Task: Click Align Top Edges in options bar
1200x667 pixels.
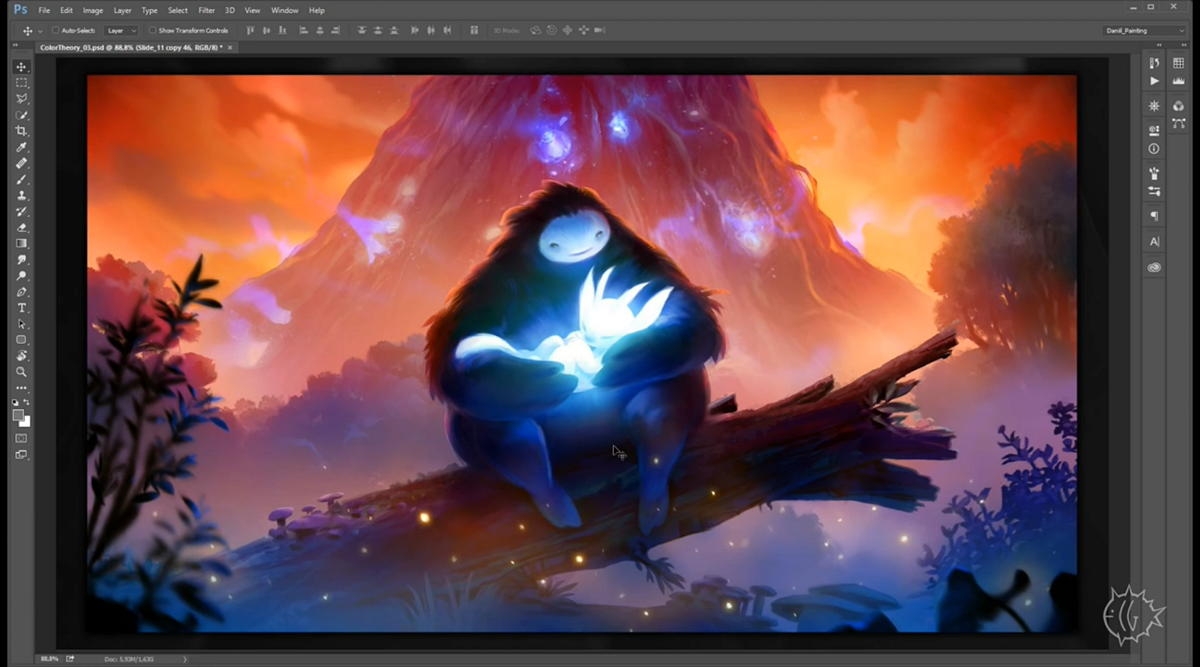Action: point(250,31)
